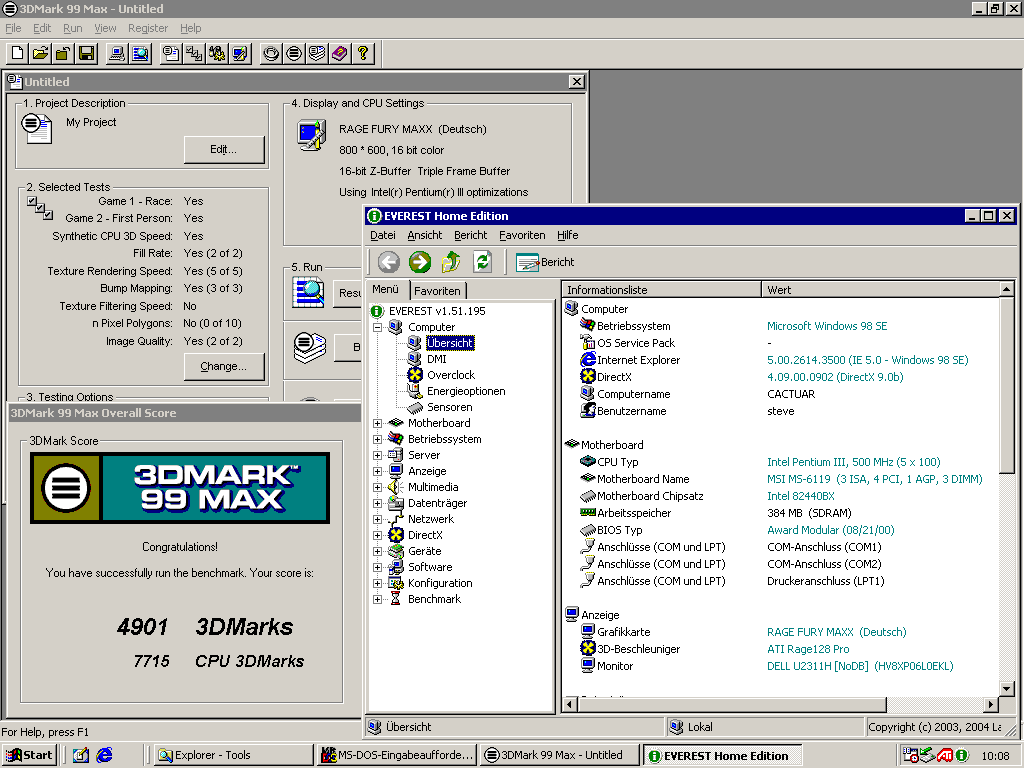Expand the Server tree node
Image resolution: width=1024 pixels, height=768 pixels.
click(x=377, y=455)
